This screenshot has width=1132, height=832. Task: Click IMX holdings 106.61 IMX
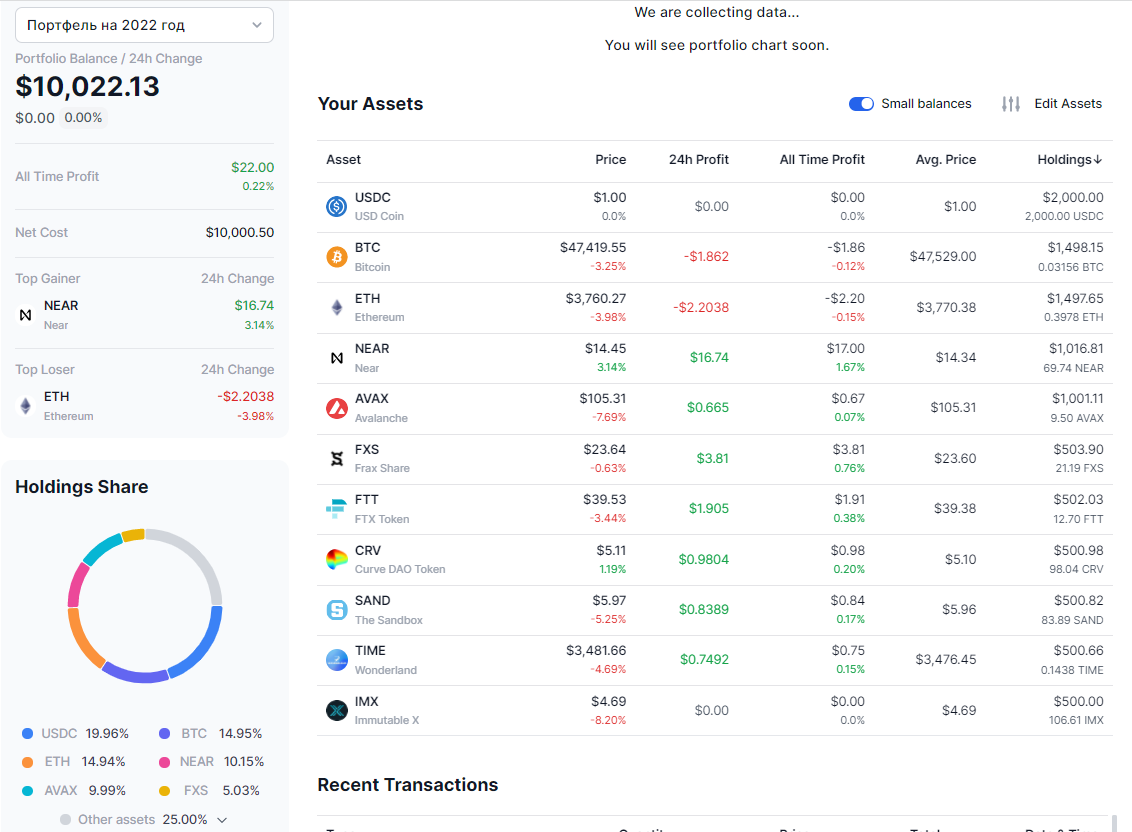pyautogui.click(x=1076, y=721)
